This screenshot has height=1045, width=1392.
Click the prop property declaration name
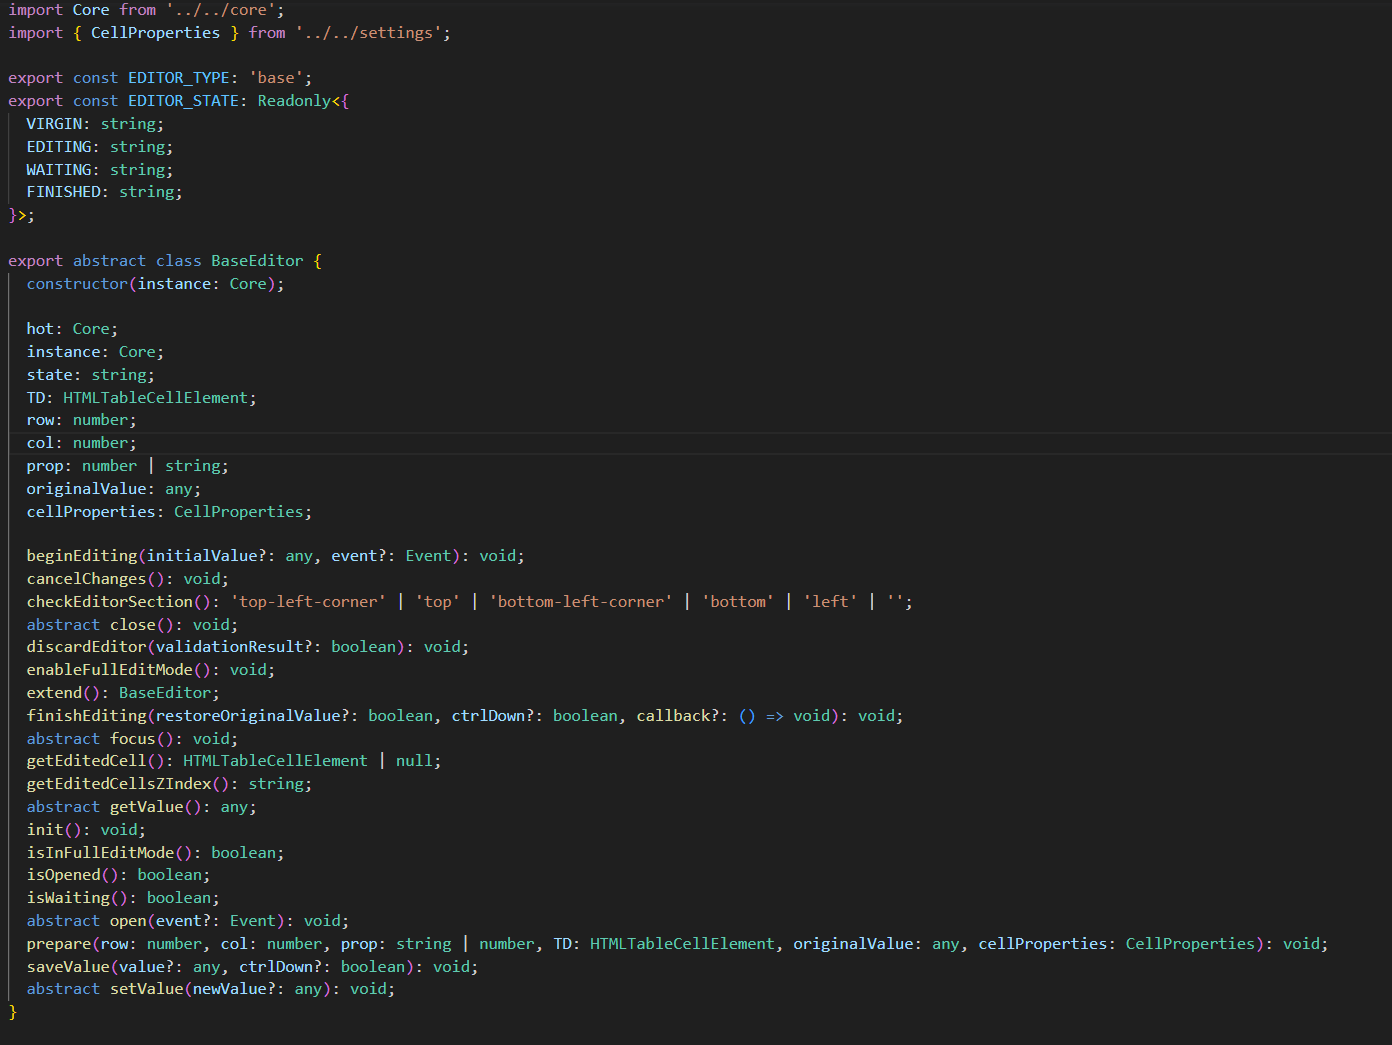[x=45, y=466]
